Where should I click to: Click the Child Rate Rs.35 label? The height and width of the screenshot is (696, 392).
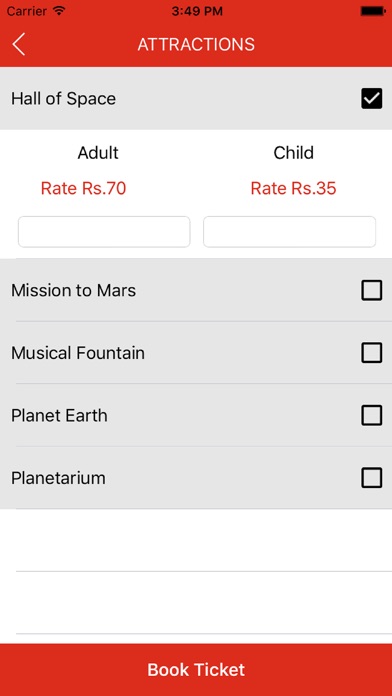coord(293,188)
